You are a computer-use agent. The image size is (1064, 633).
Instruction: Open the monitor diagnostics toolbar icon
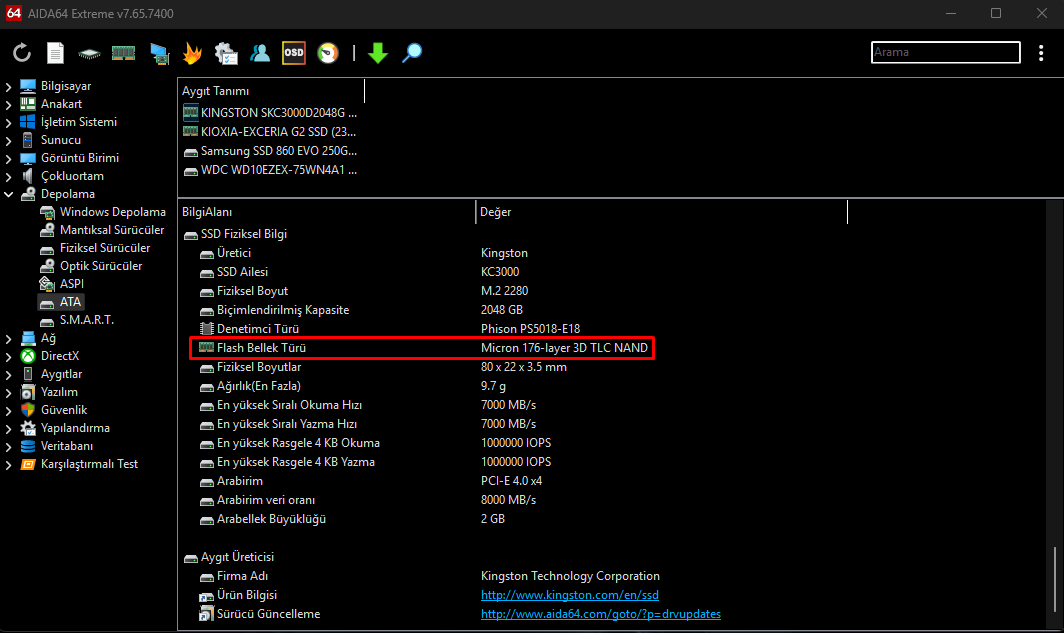point(159,53)
